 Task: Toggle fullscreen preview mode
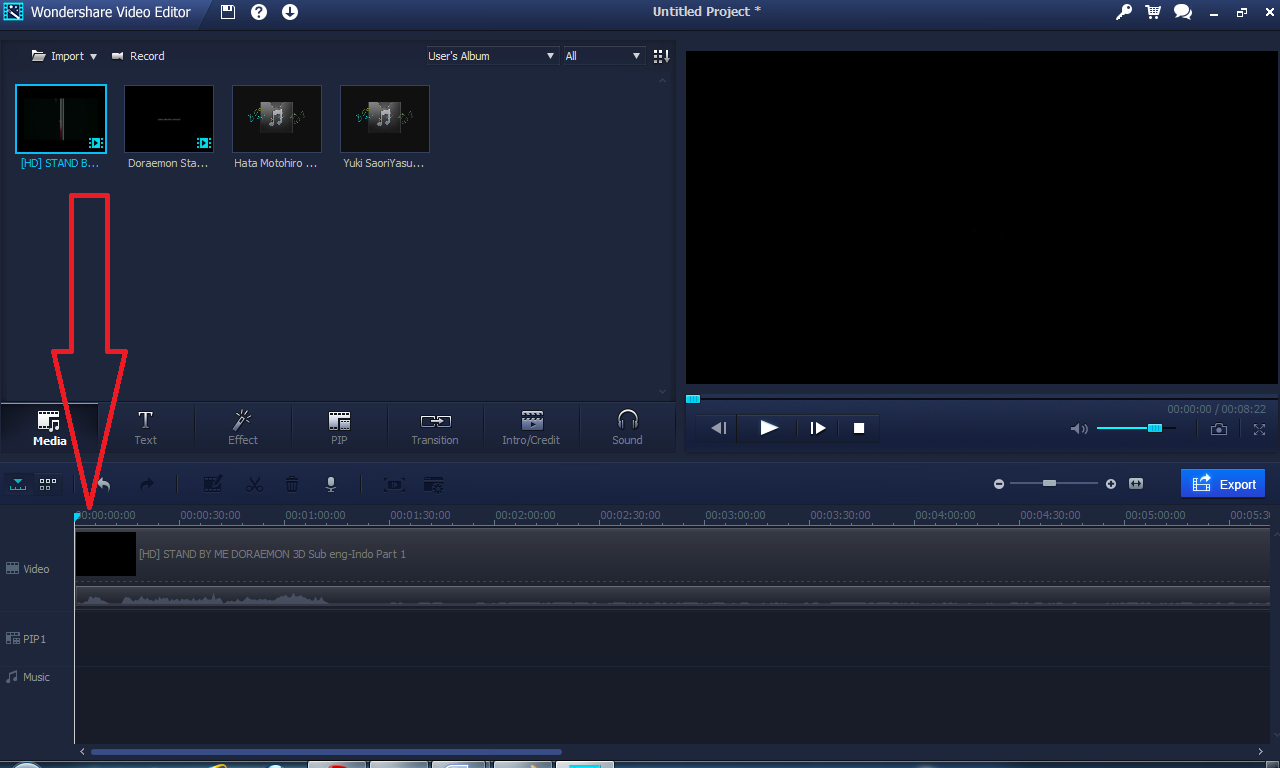coord(1259,428)
